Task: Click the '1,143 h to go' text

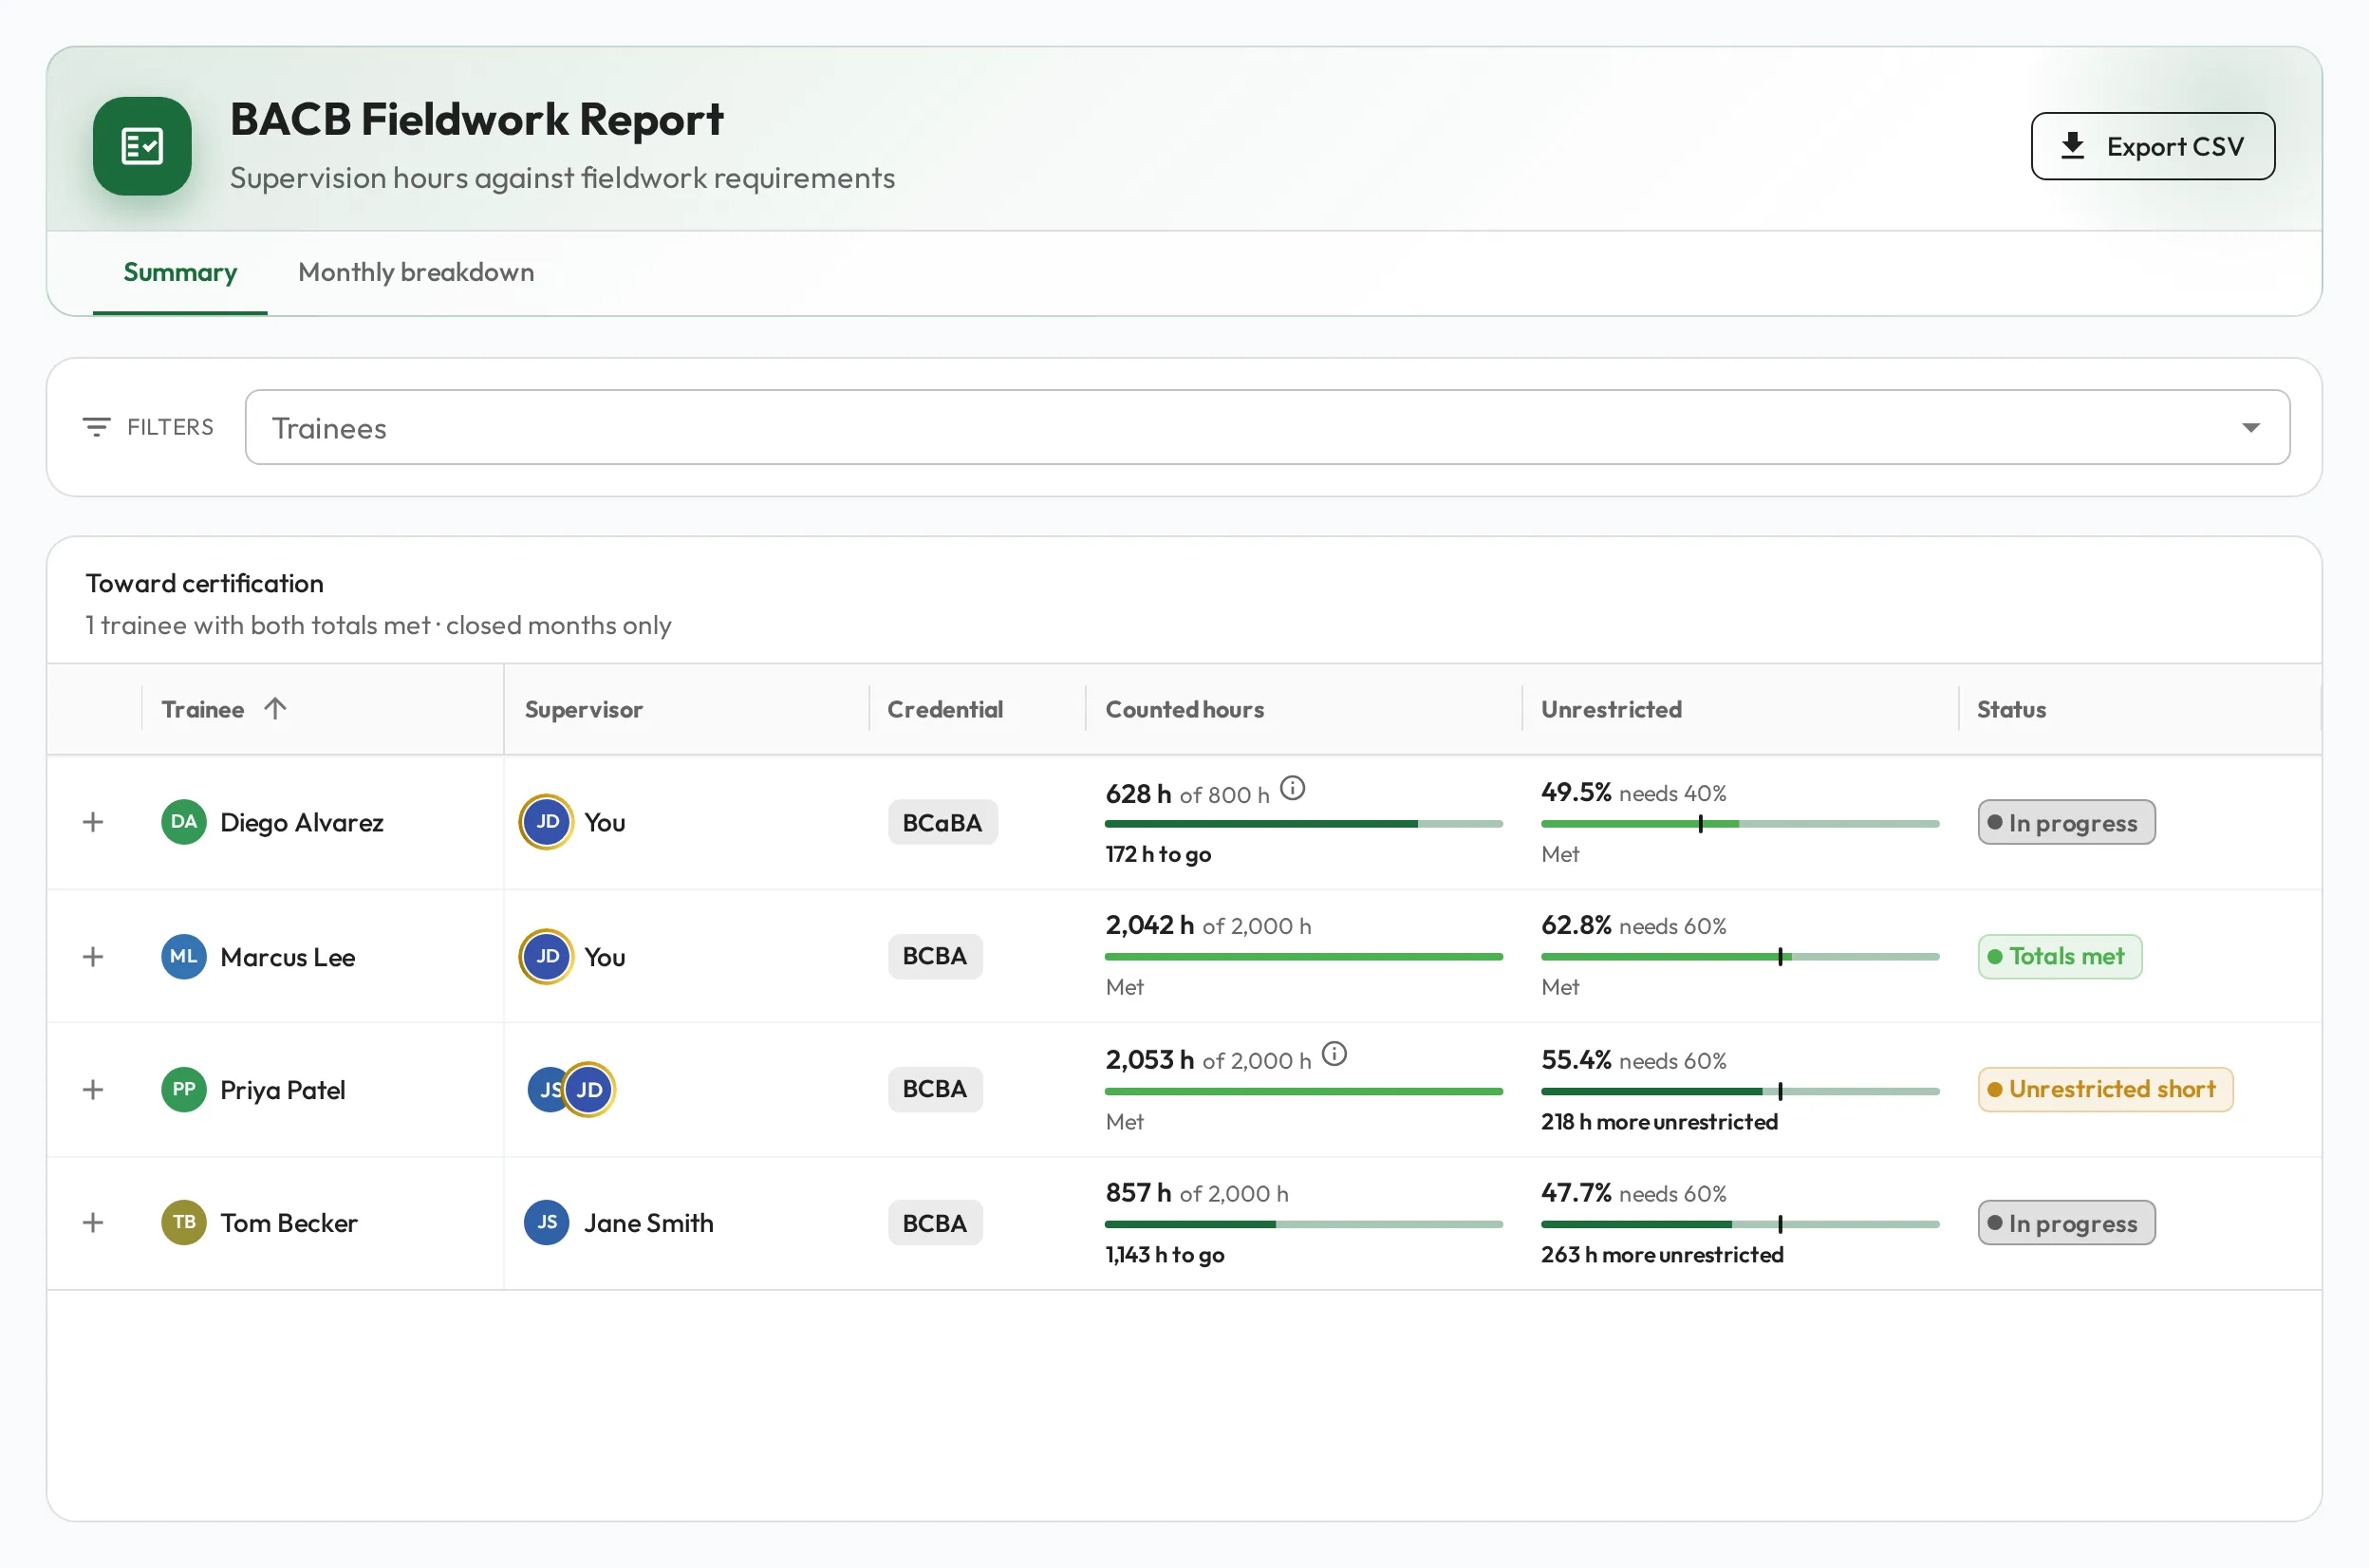Action: [1164, 1255]
